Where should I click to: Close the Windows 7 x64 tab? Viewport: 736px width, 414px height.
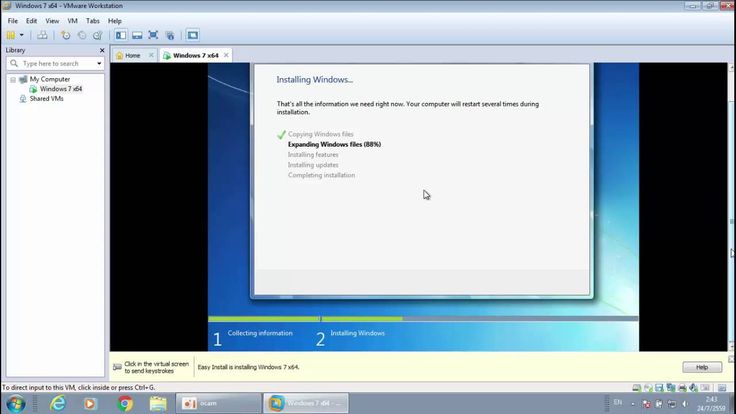click(x=226, y=55)
